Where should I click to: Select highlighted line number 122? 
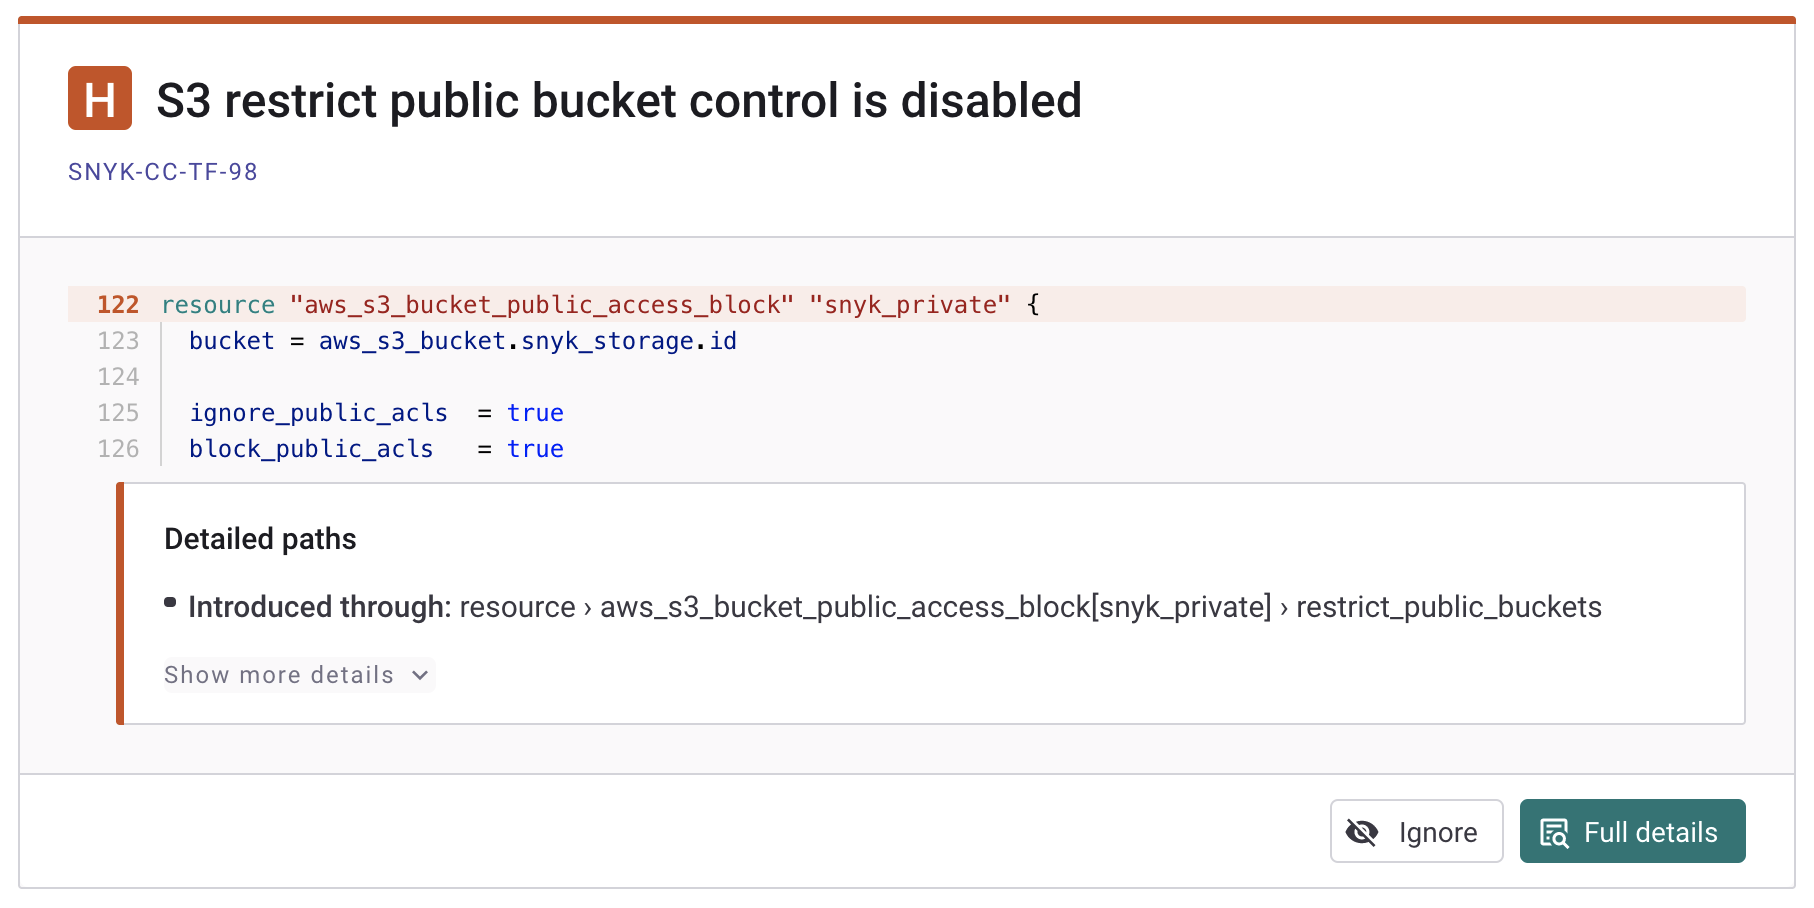(118, 305)
